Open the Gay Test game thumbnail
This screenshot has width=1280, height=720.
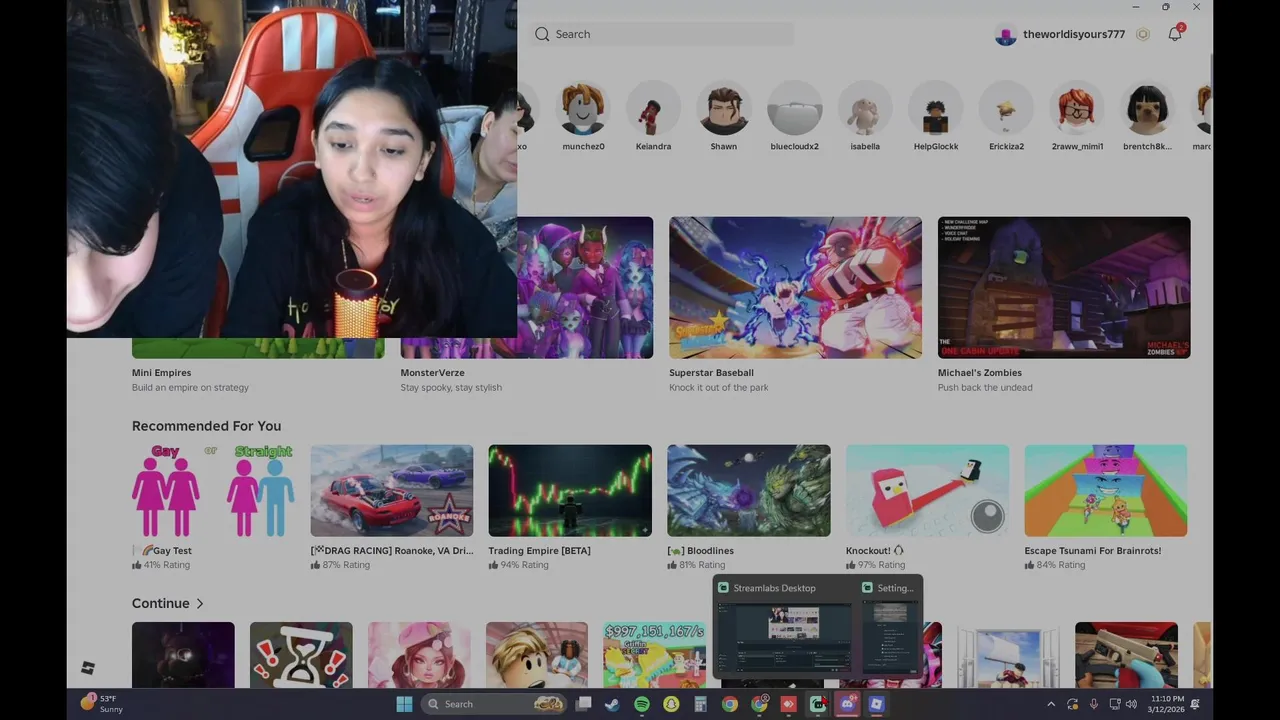click(213, 491)
